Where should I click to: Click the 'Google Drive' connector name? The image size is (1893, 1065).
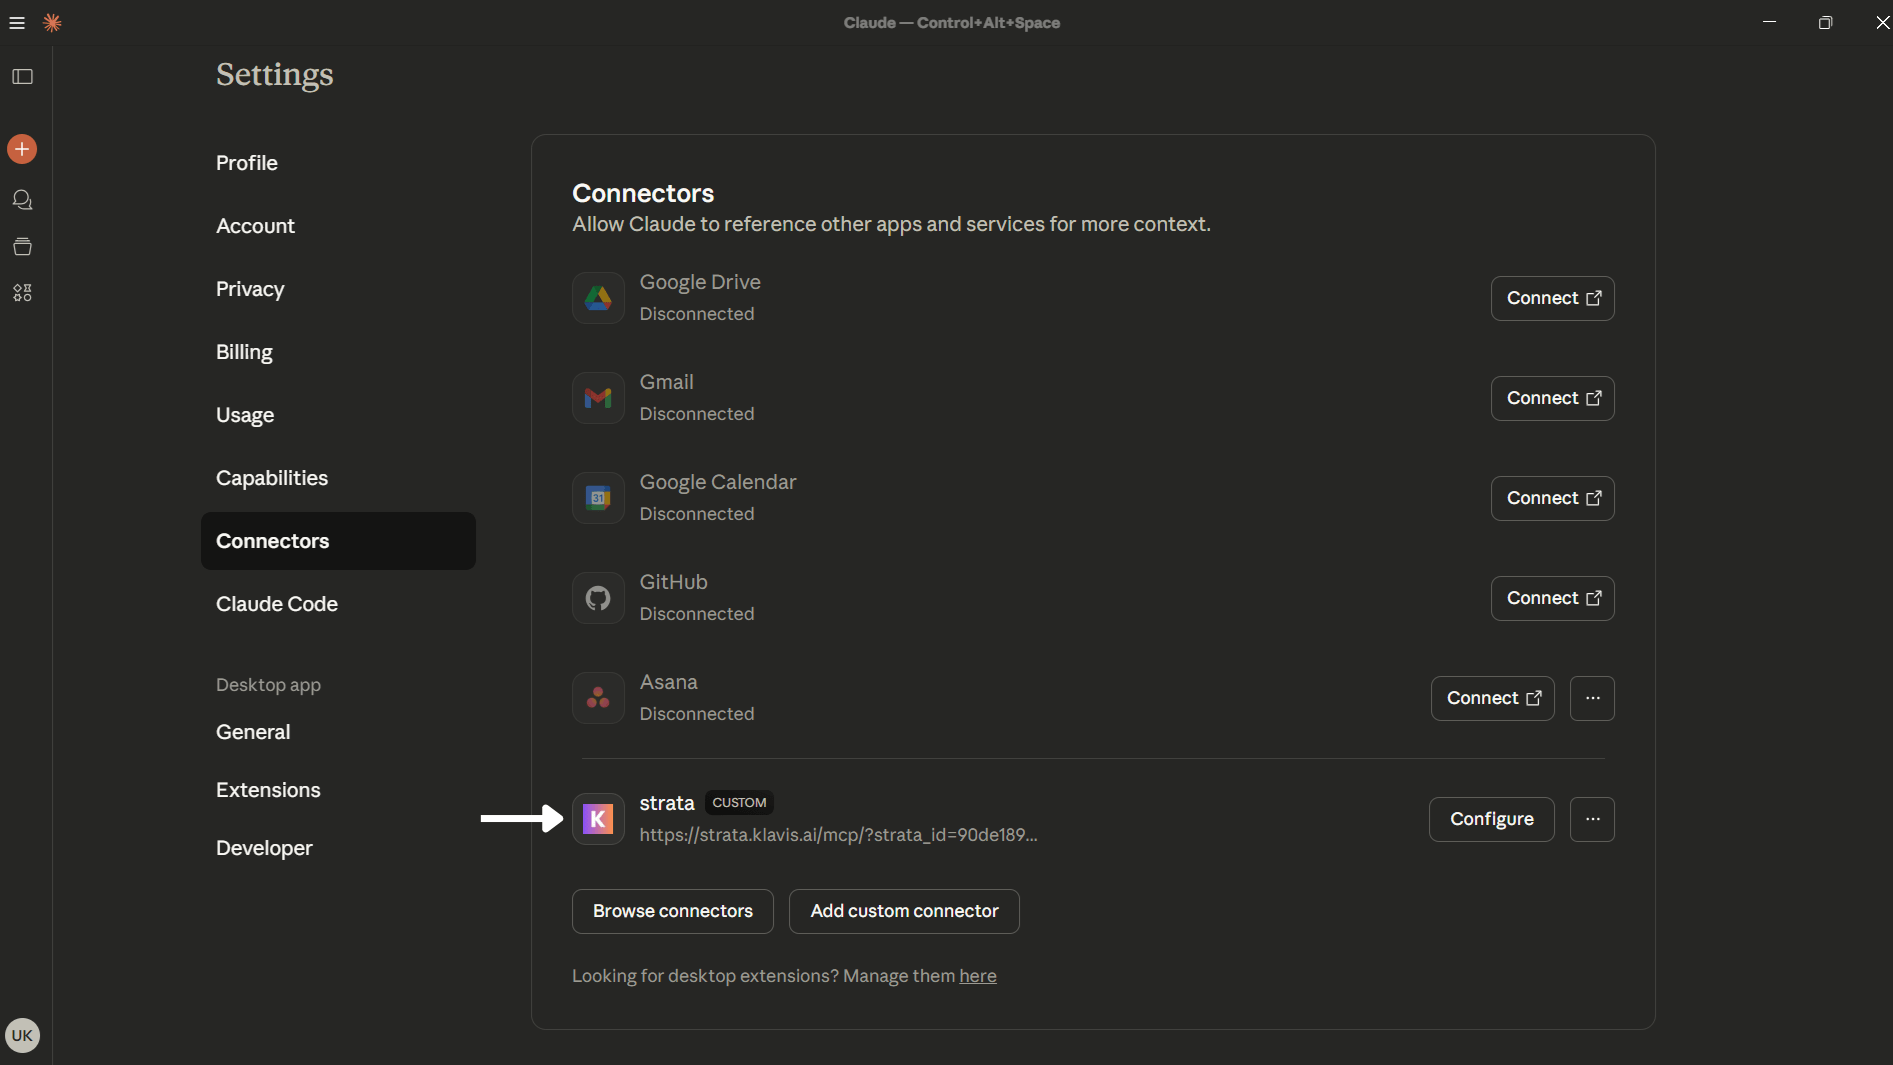click(x=700, y=282)
